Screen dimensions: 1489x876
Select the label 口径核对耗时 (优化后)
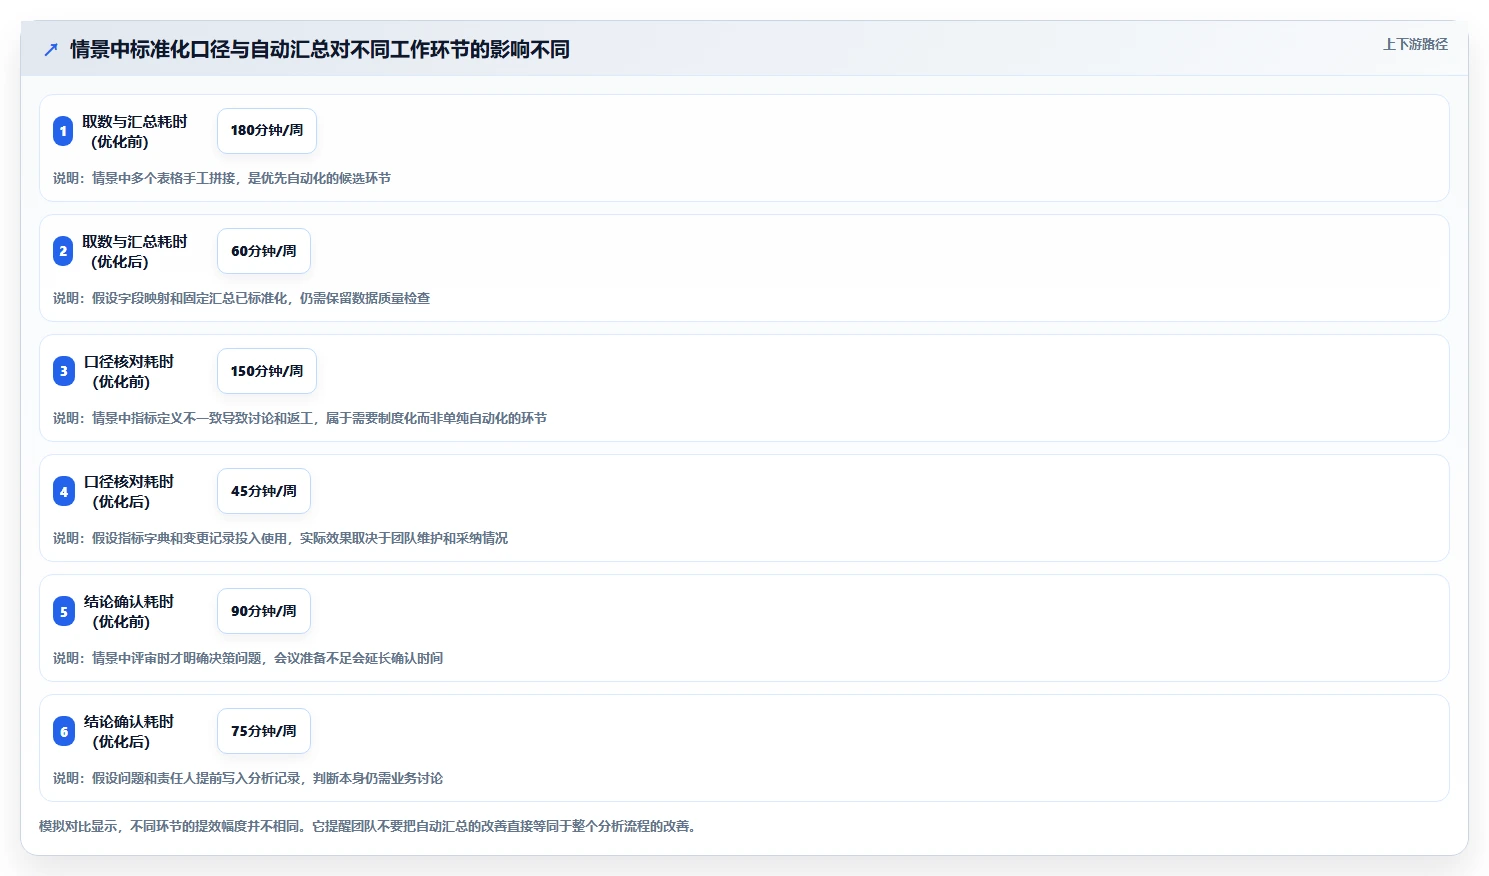pyautogui.click(x=129, y=491)
